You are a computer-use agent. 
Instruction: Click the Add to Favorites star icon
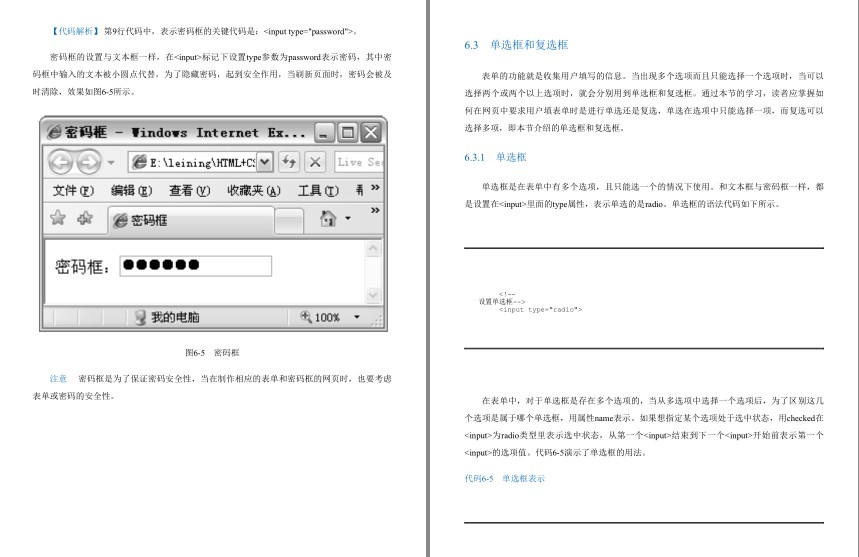[x=85, y=218]
